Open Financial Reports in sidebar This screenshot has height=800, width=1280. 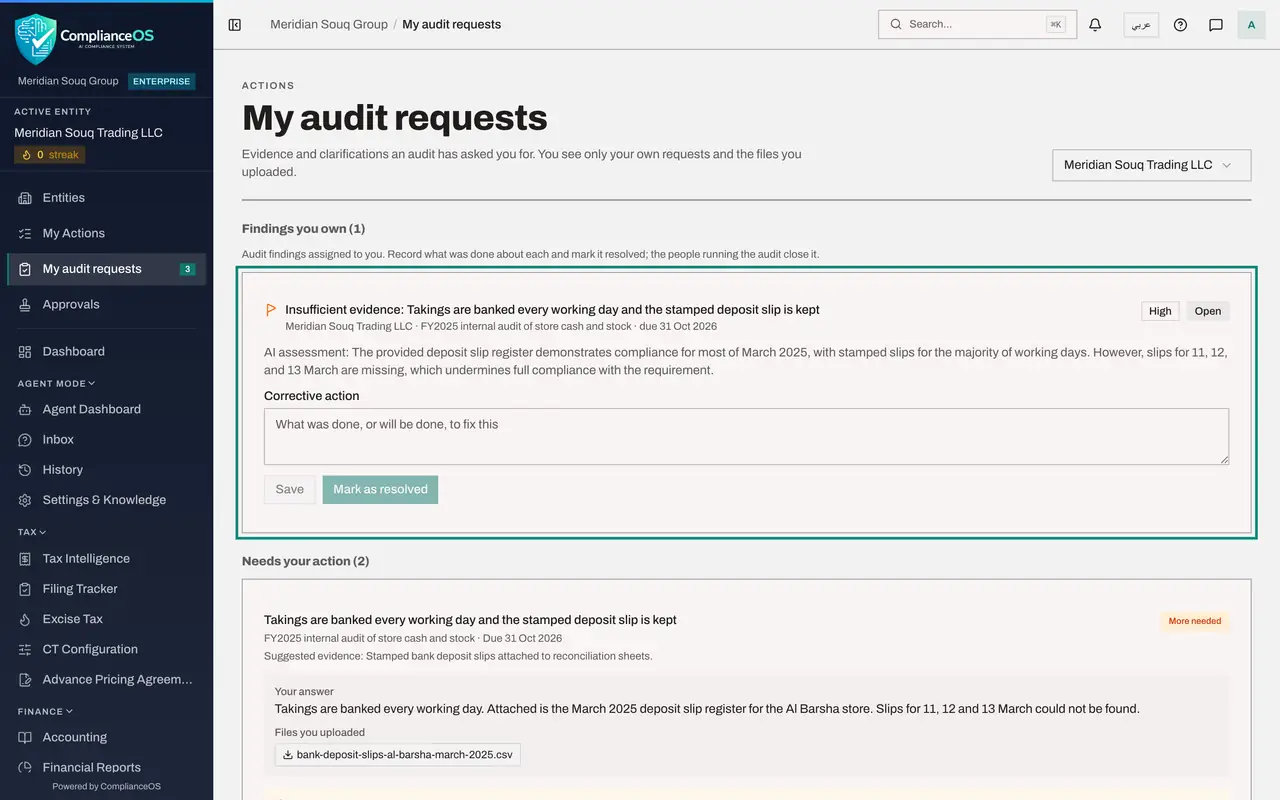pyautogui.click(x=106, y=767)
